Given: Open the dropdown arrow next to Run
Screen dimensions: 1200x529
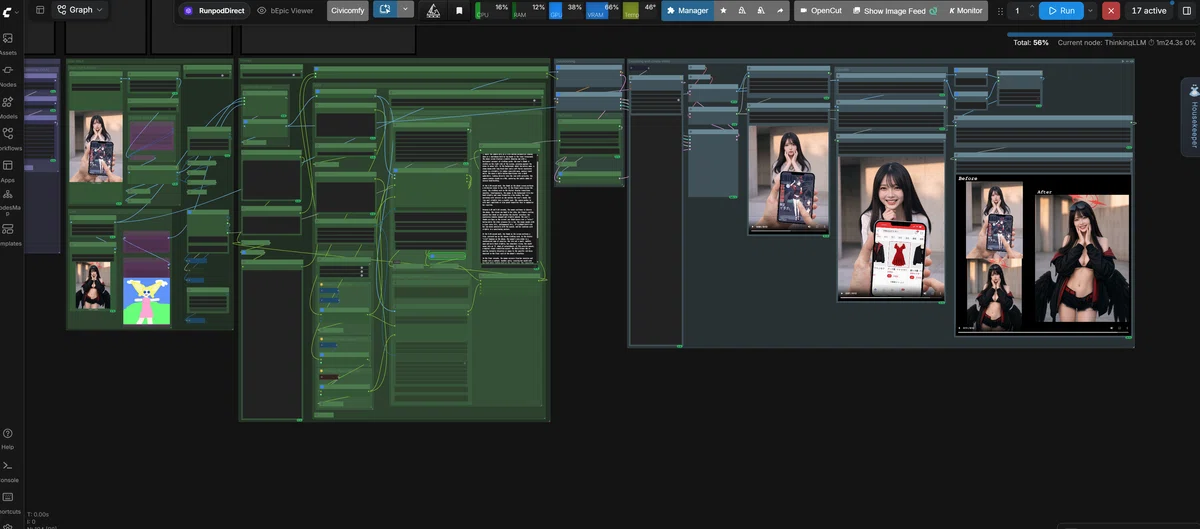Looking at the screenshot, I should click(x=1090, y=11).
